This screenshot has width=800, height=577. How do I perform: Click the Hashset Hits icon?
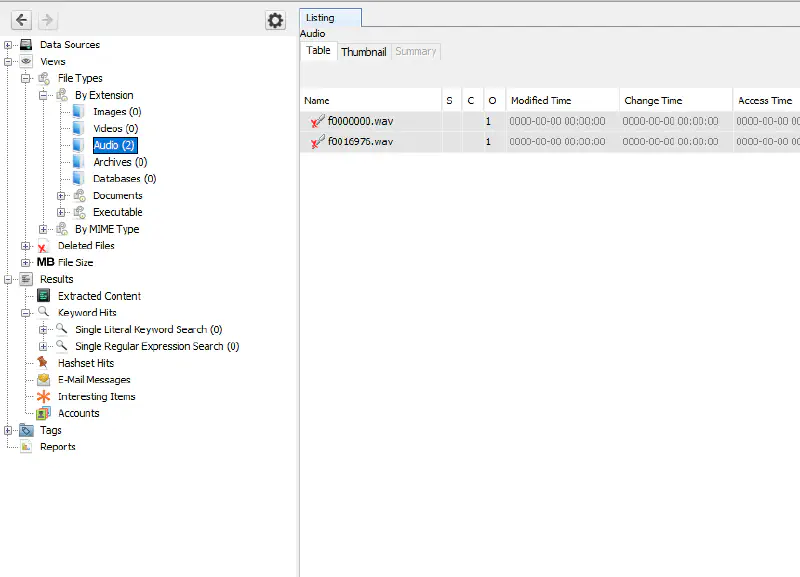coord(43,363)
